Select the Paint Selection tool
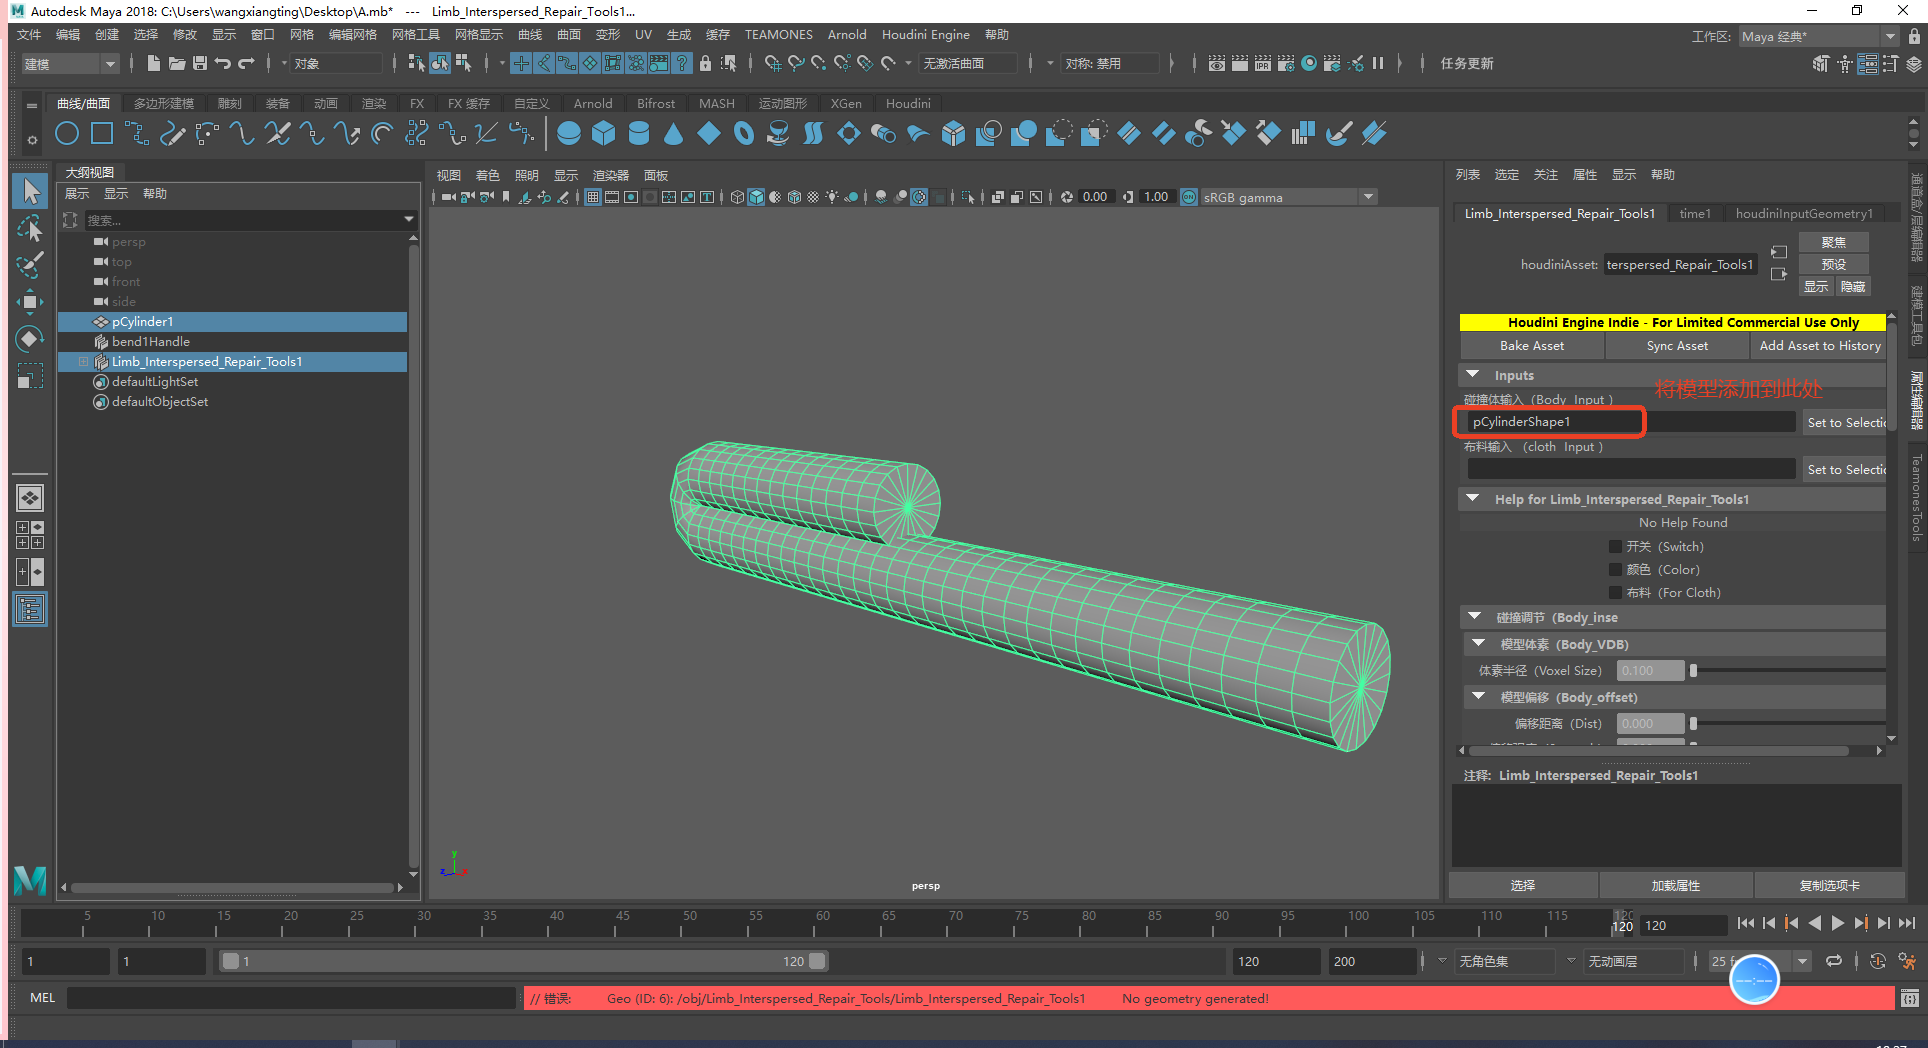This screenshot has height=1048, width=1928. (x=30, y=265)
